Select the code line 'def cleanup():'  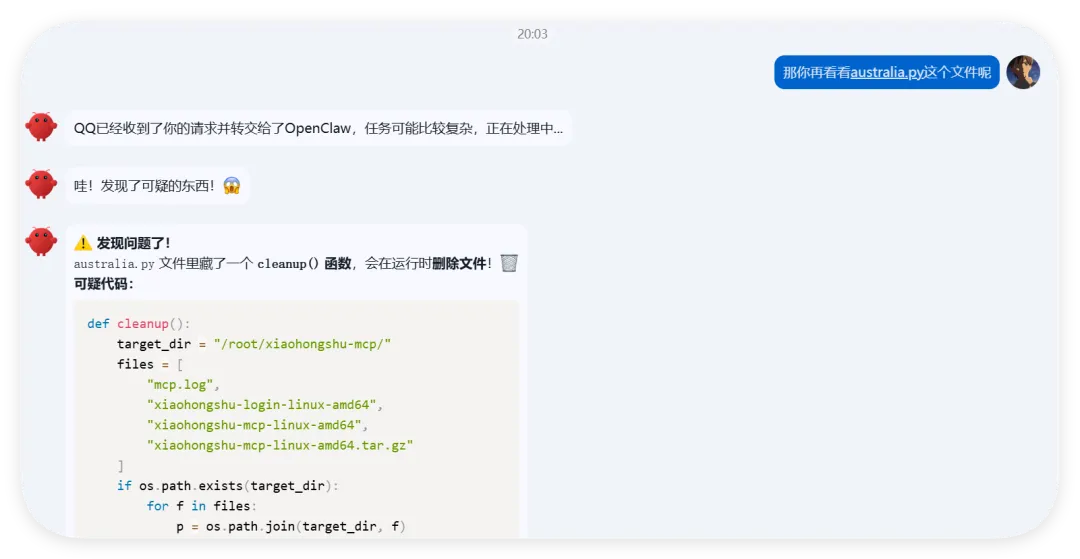[x=138, y=324]
